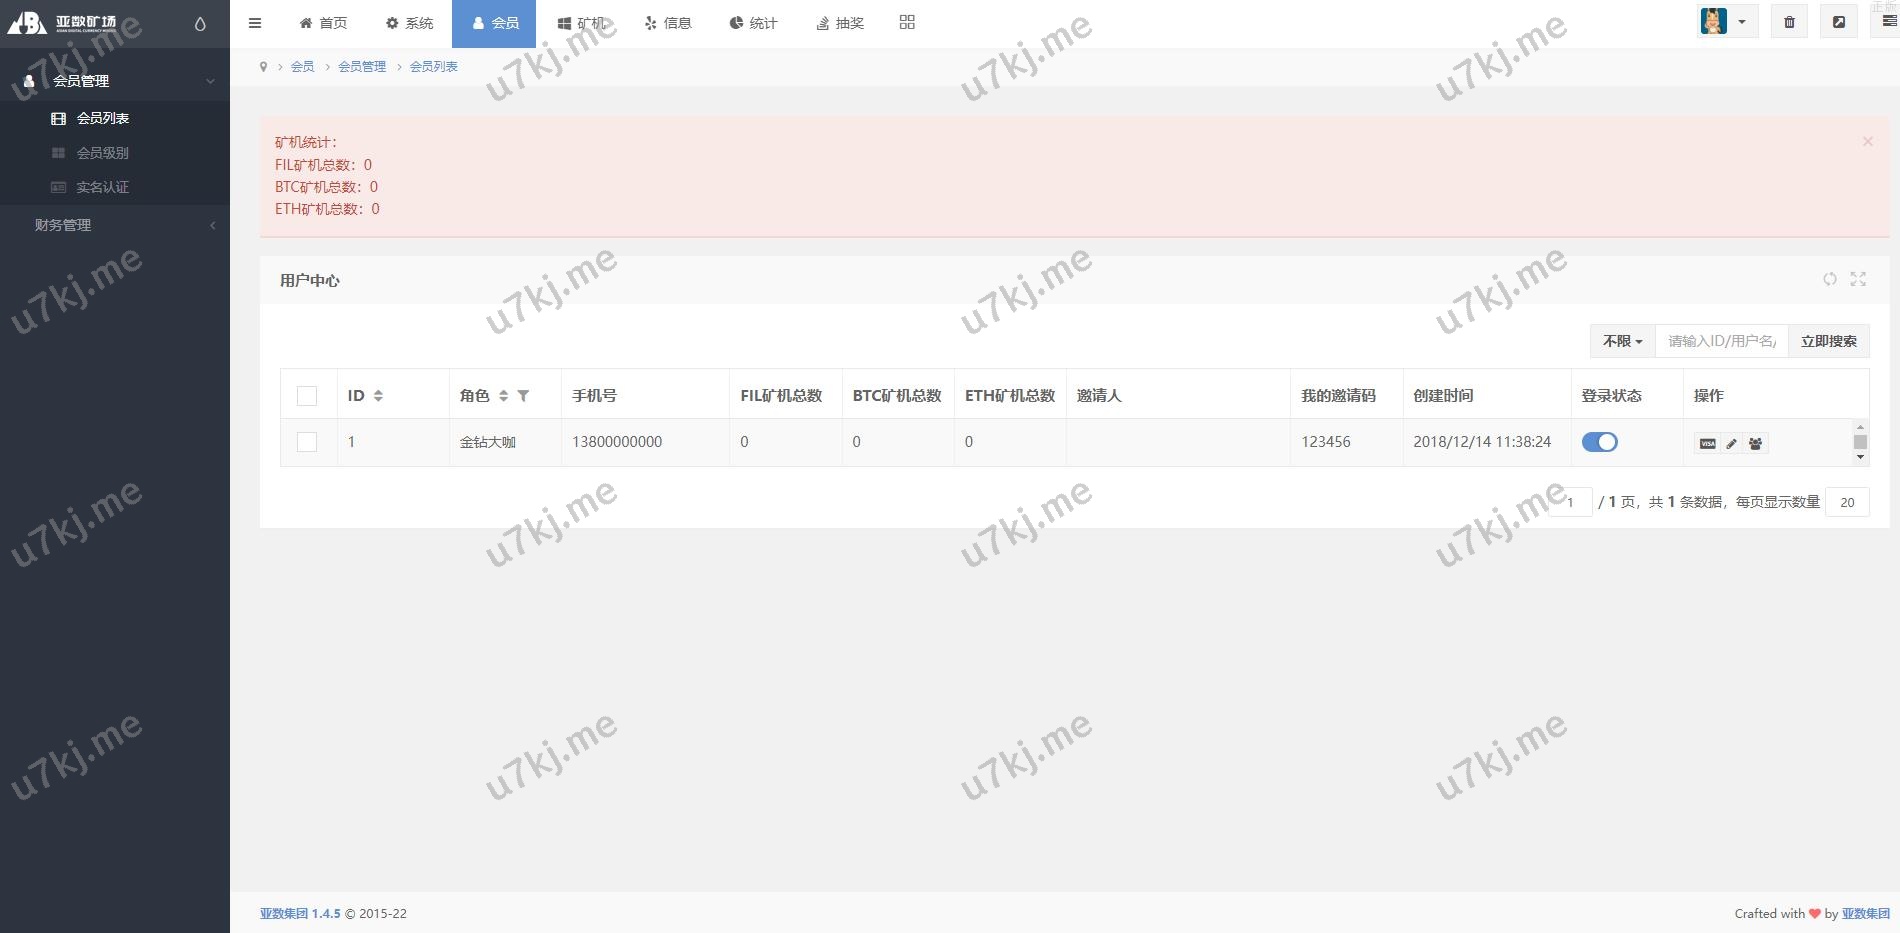
Task: Click the ID/username search input field
Action: click(x=1721, y=341)
